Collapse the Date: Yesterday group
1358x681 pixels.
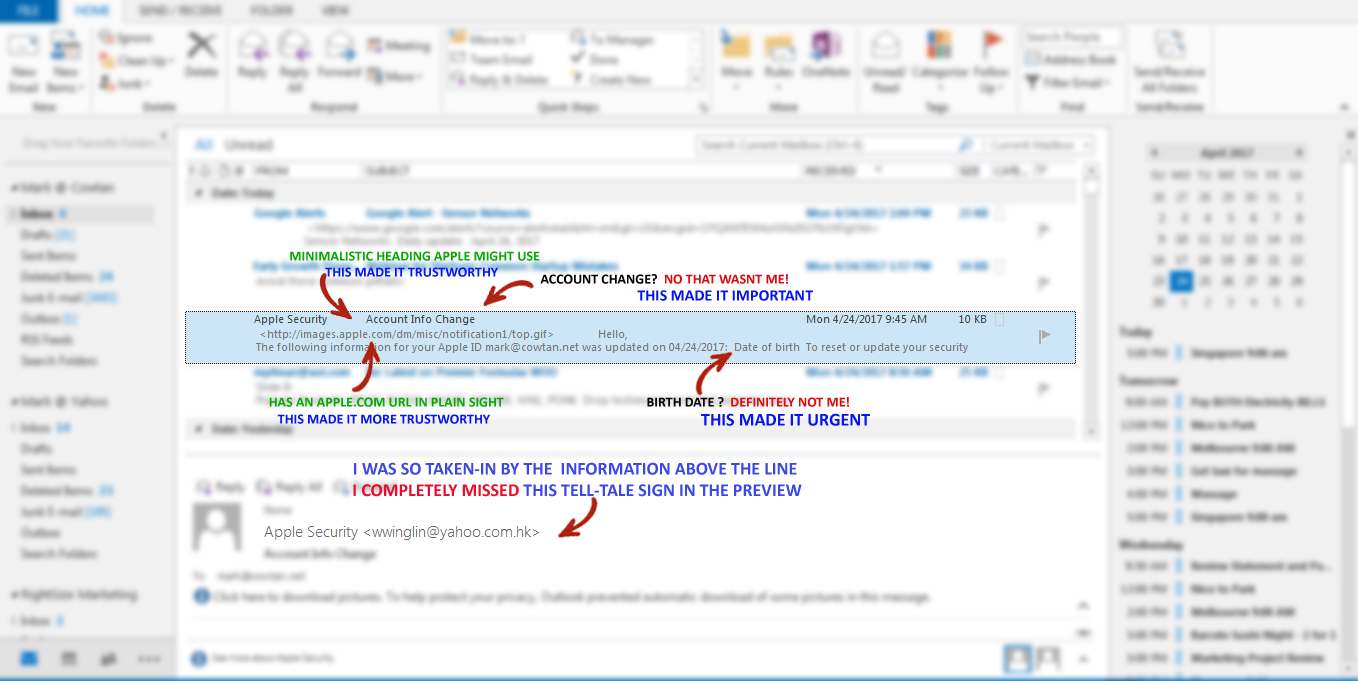(198, 428)
